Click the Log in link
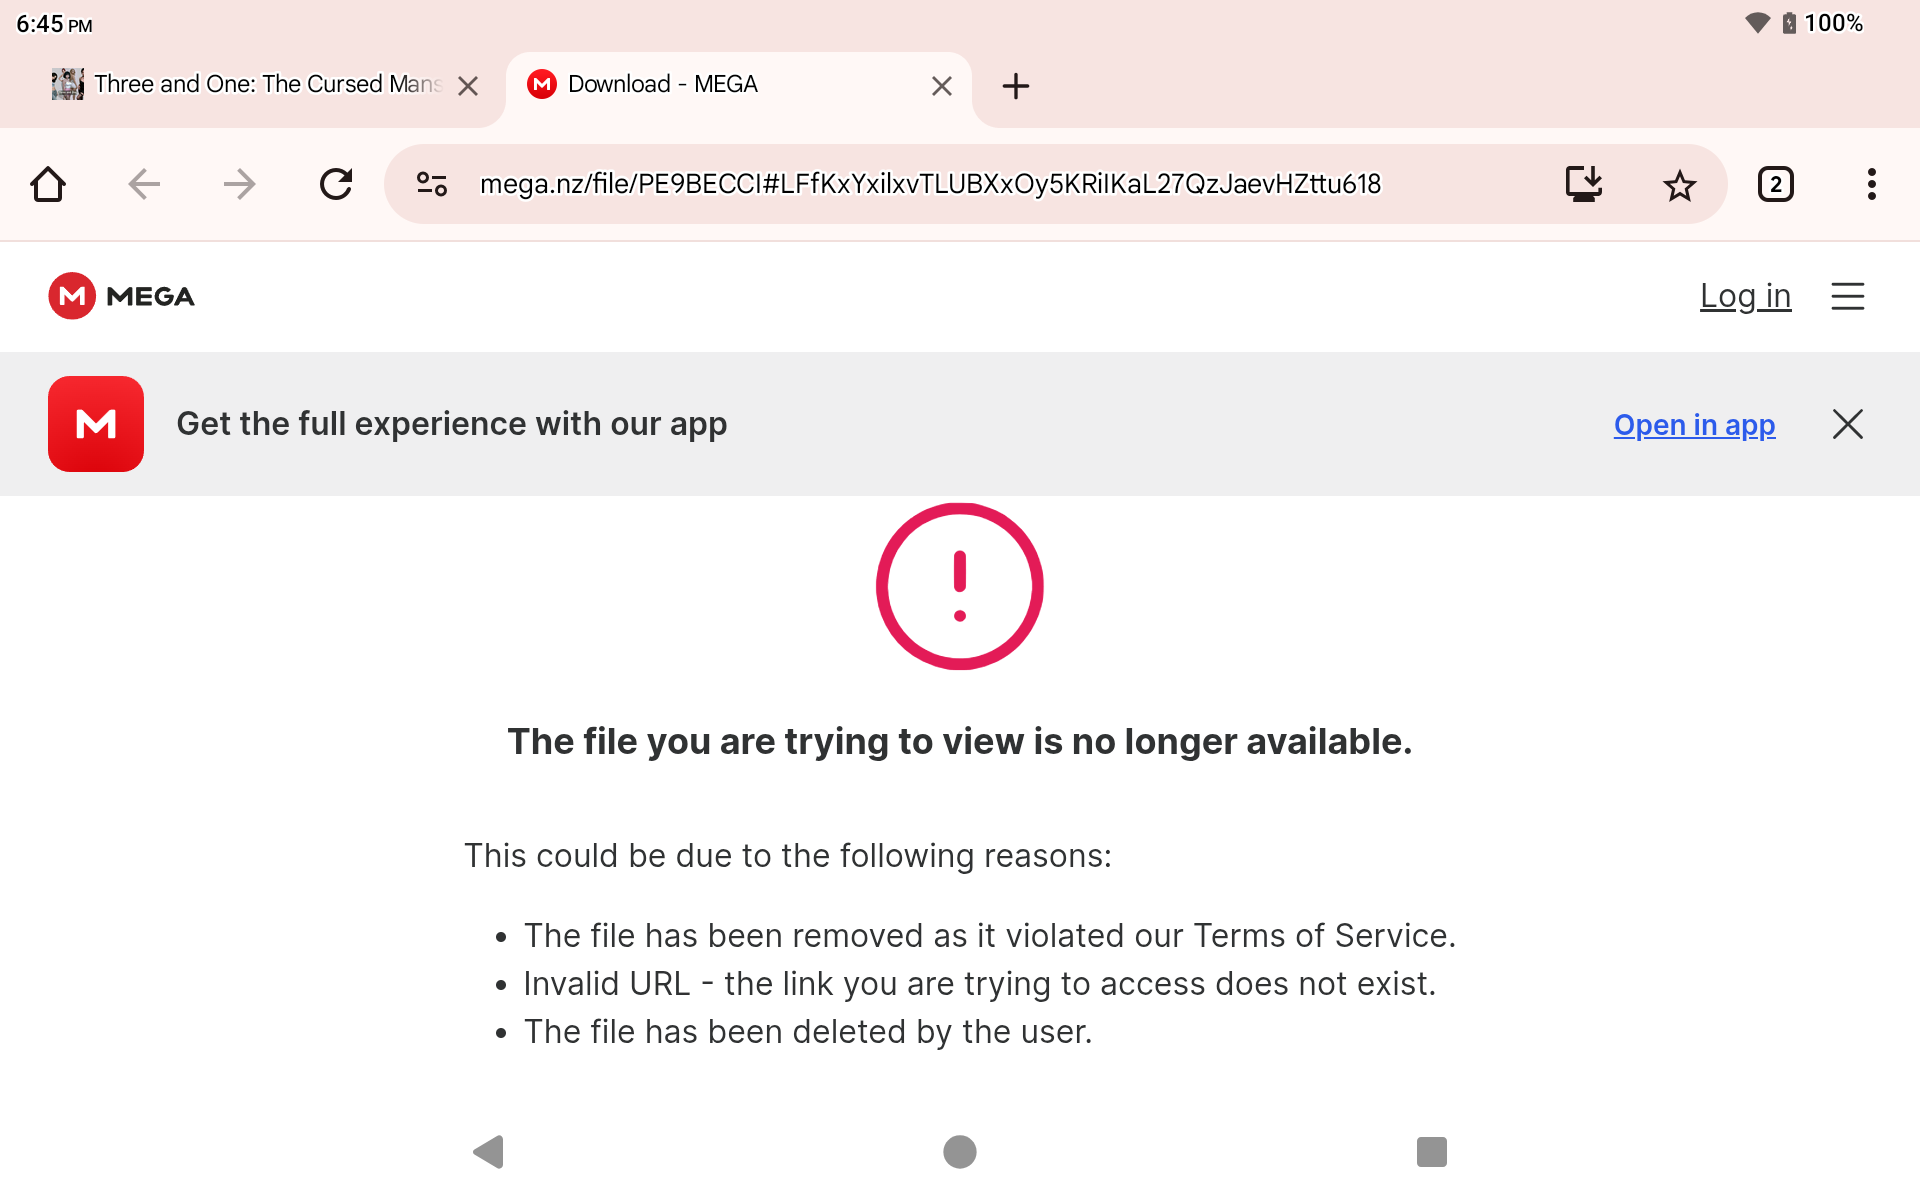Viewport: 1920px width, 1200px height. coord(1745,296)
